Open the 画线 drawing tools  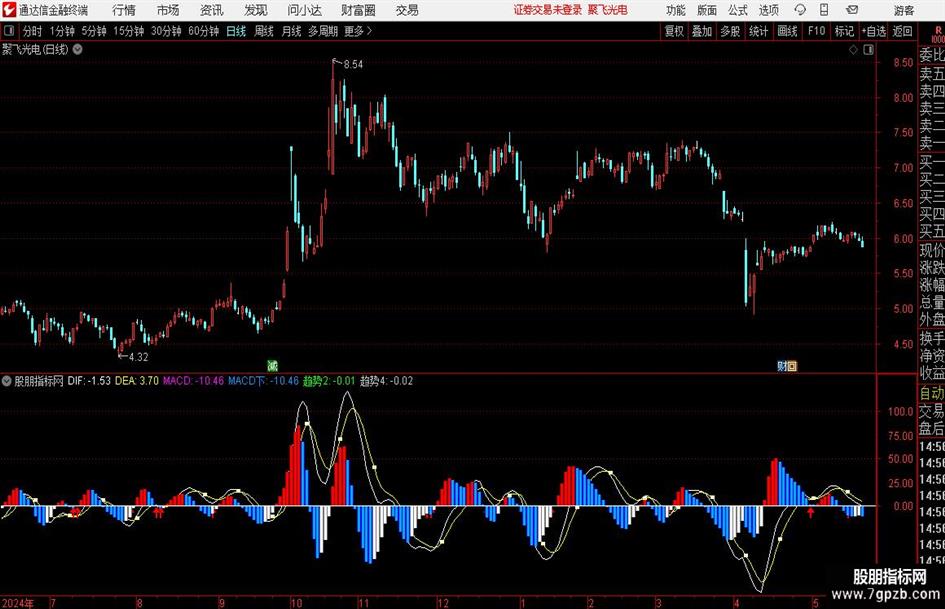(x=787, y=31)
